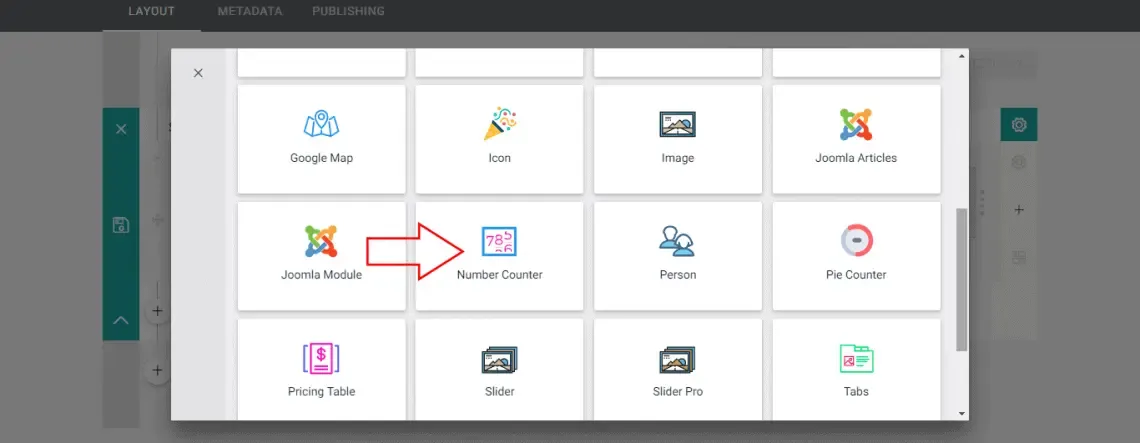Choose the Slider element
The height and width of the screenshot is (443, 1140).
[x=499, y=370]
